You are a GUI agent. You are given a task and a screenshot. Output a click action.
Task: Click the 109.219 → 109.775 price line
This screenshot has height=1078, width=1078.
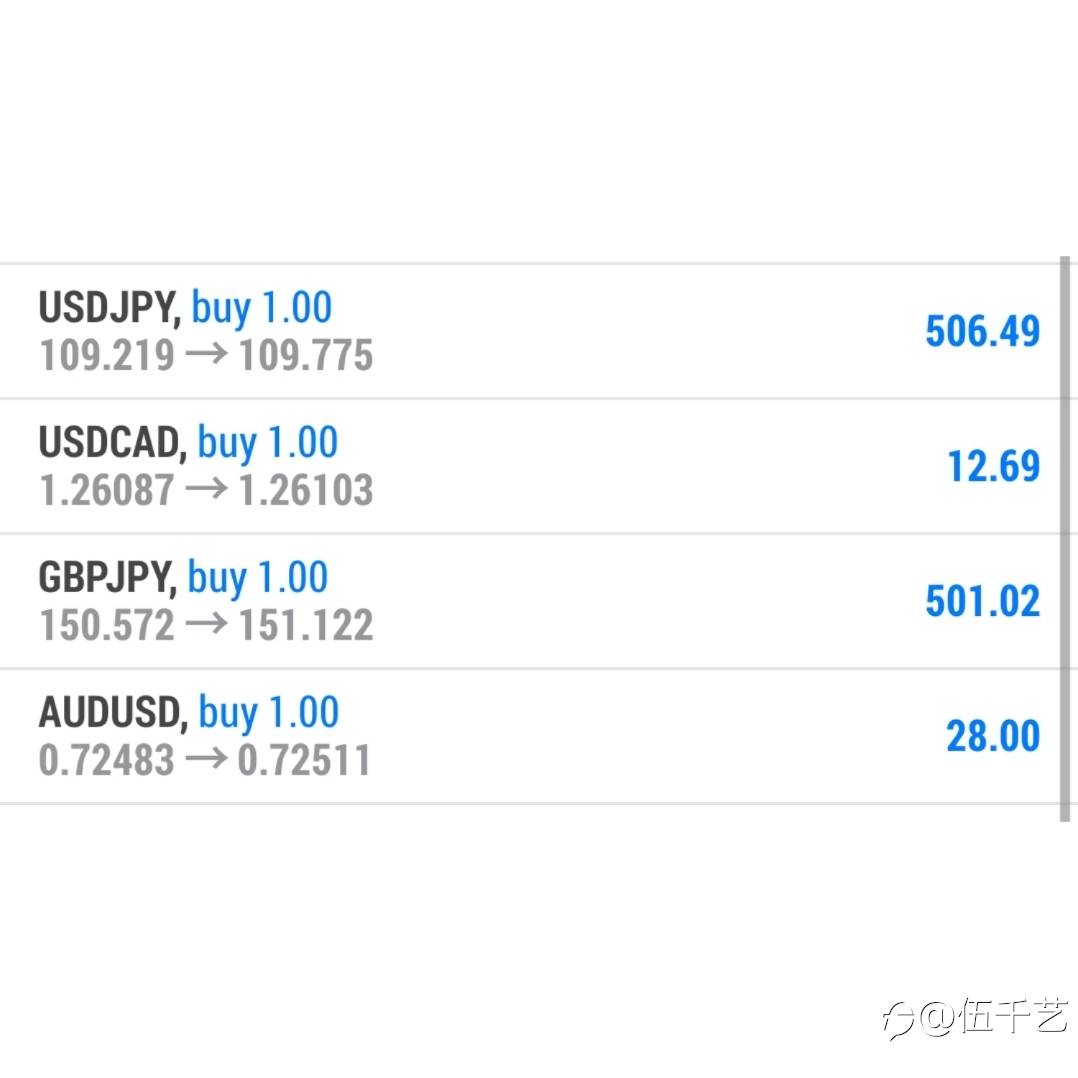(206, 355)
